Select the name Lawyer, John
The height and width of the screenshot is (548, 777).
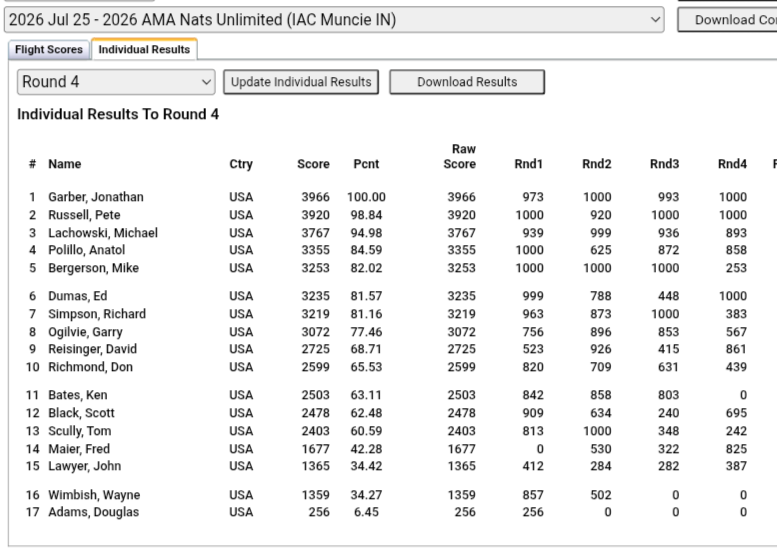tap(84, 466)
